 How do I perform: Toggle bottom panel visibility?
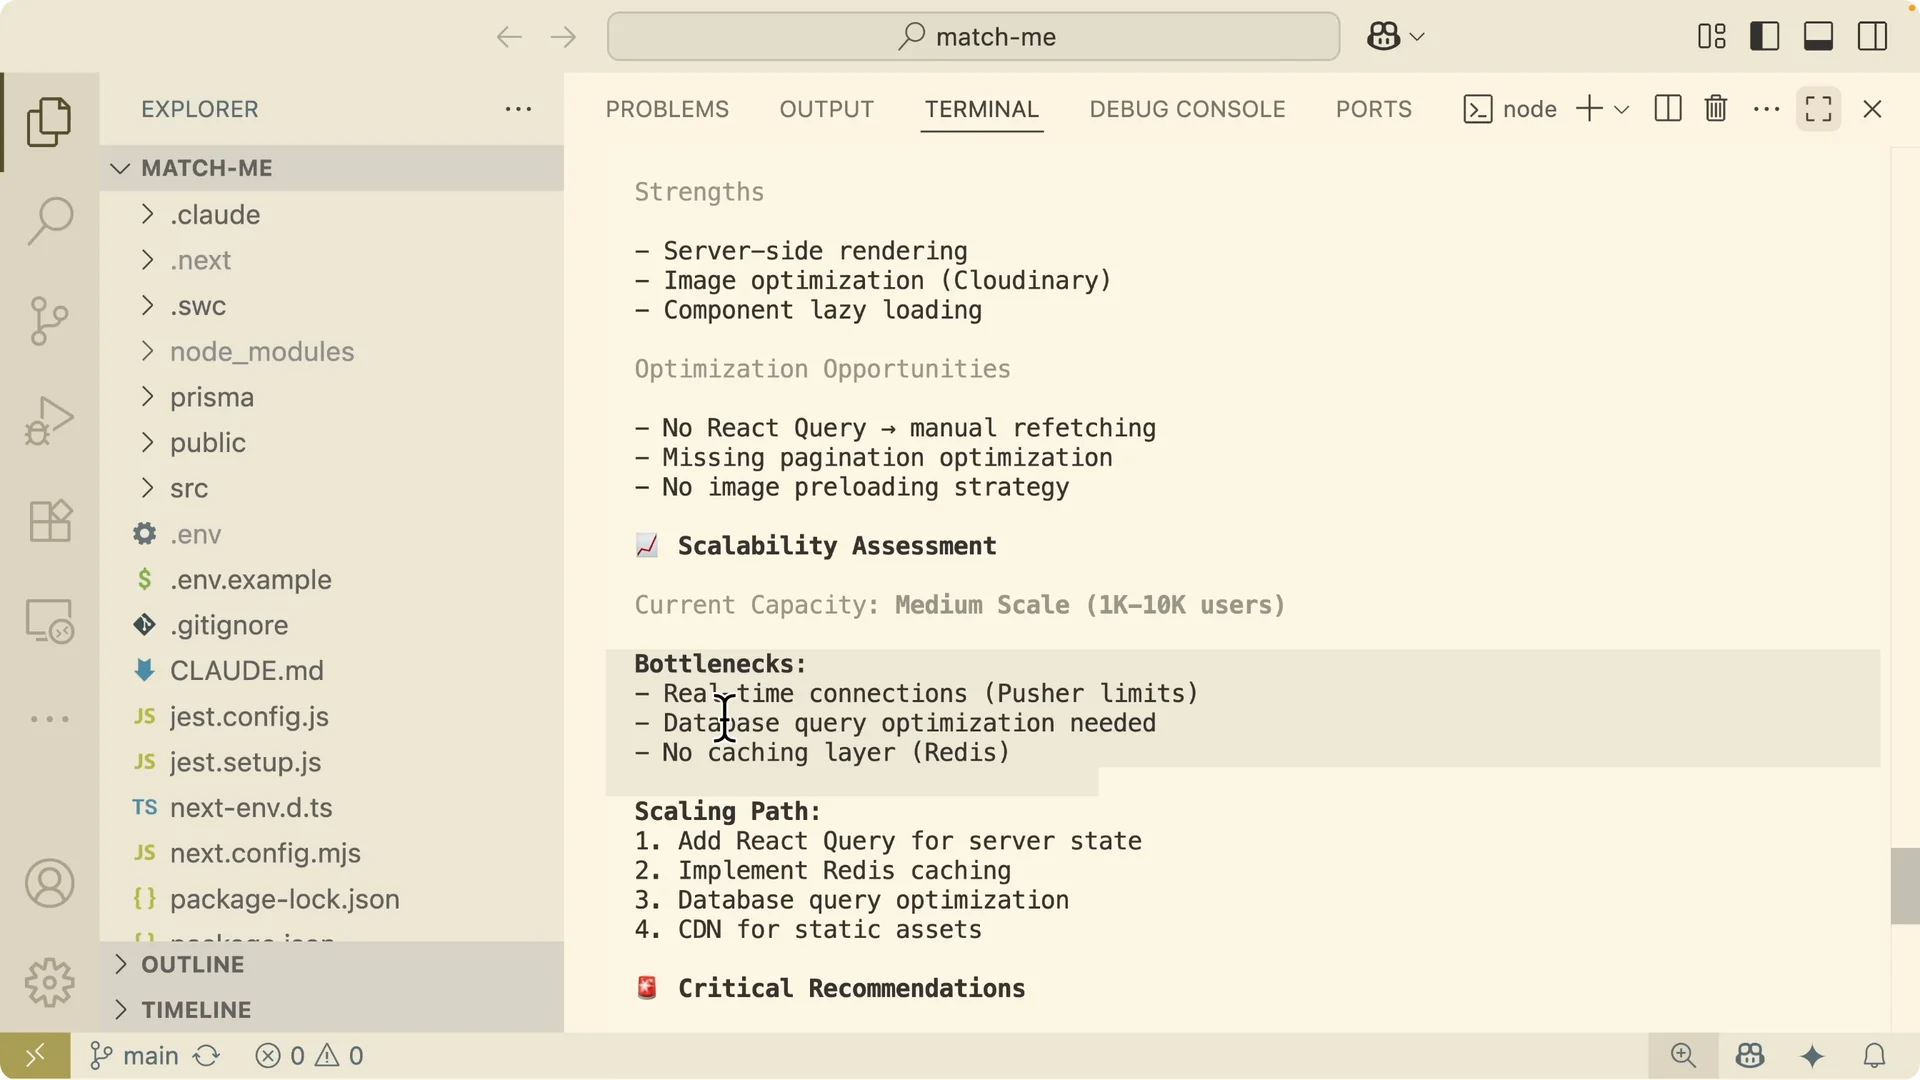(1819, 37)
